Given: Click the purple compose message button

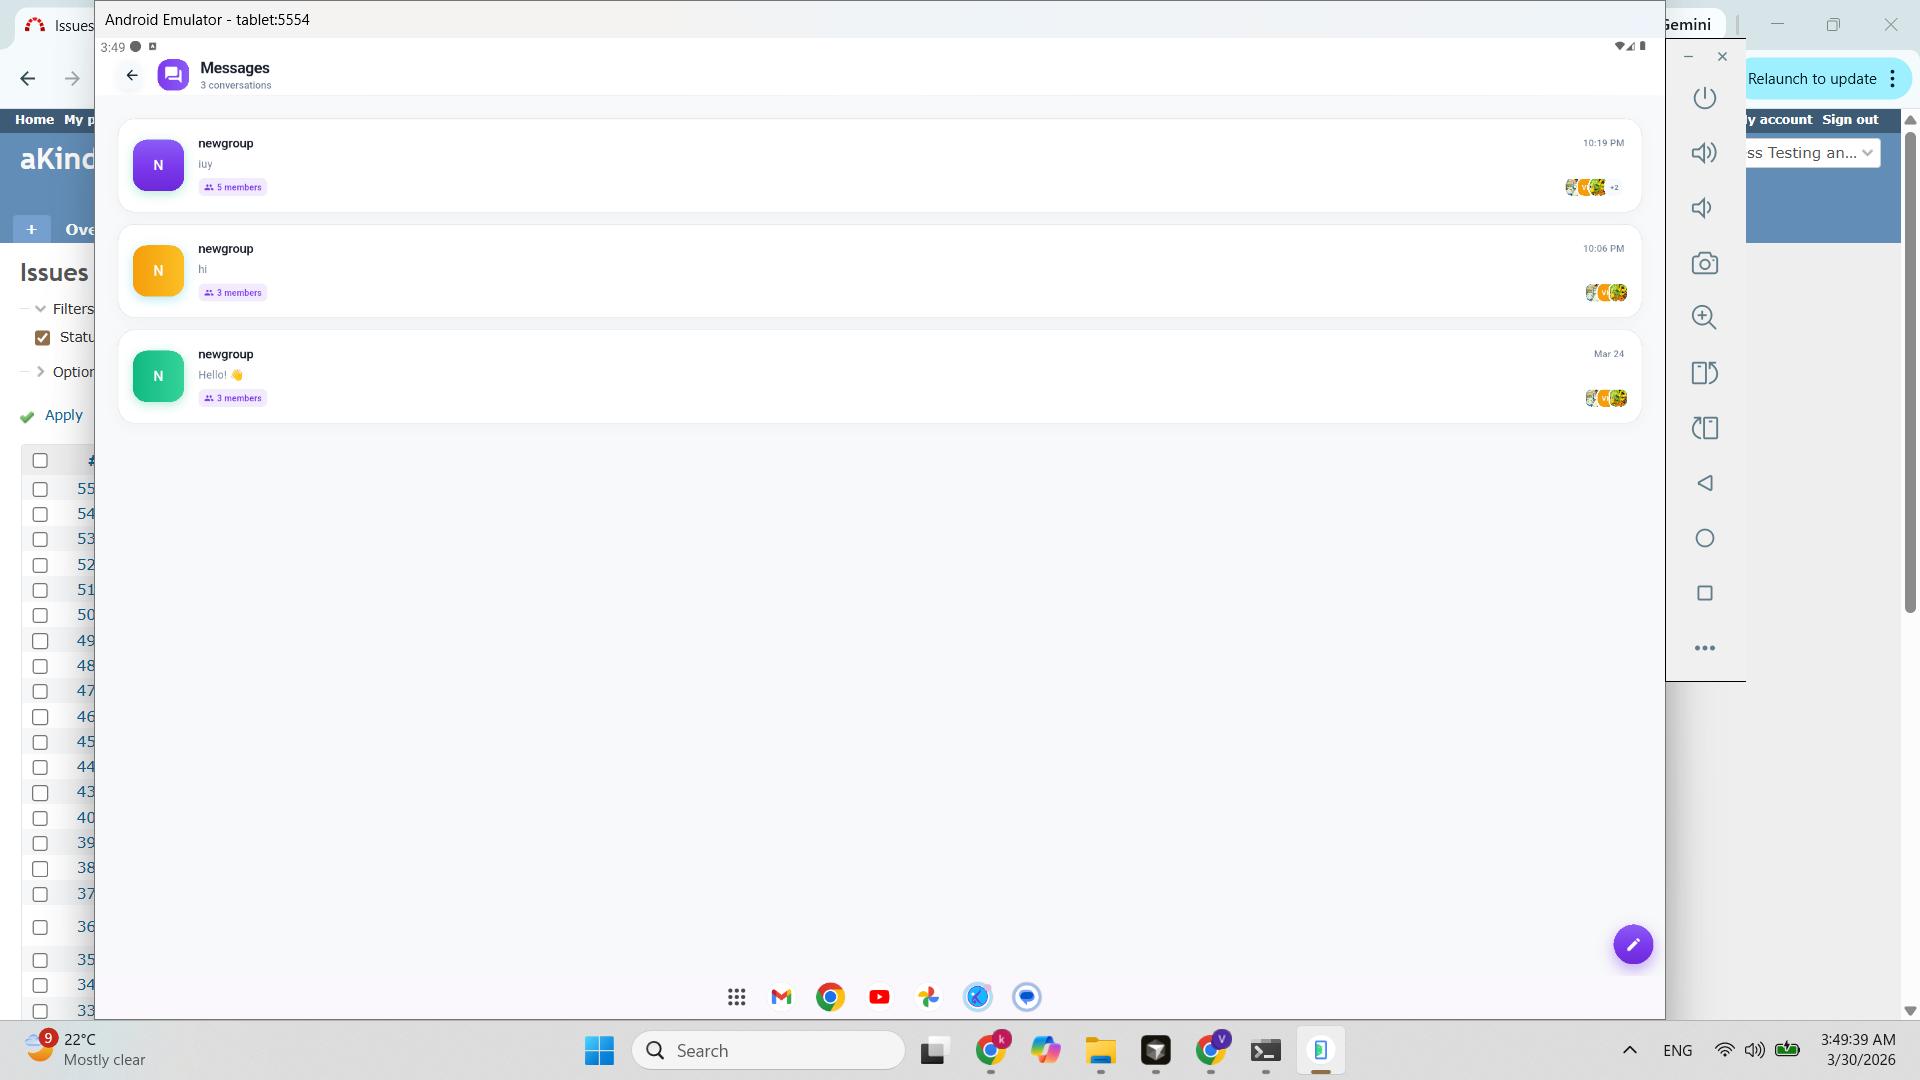Looking at the screenshot, I should click(x=1632, y=944).
